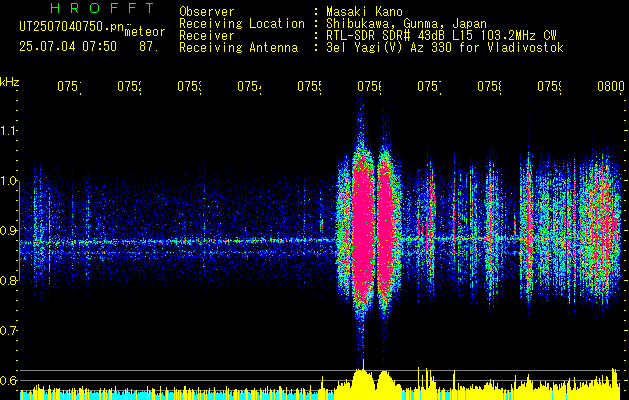629x400 pixels.
Task: Click the 0756 time marker
Action: [369, 87]
